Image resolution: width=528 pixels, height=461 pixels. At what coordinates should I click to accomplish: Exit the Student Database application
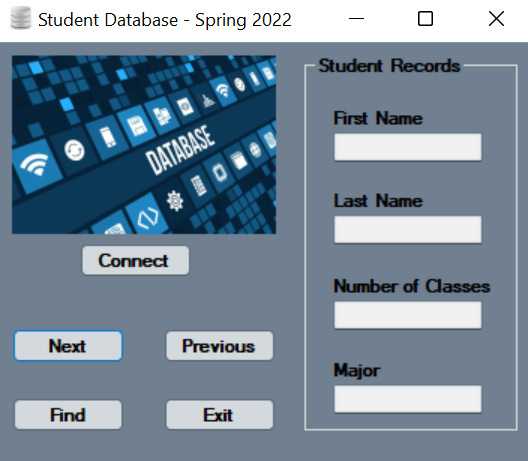pyautogui.click(x=220, y=415)
